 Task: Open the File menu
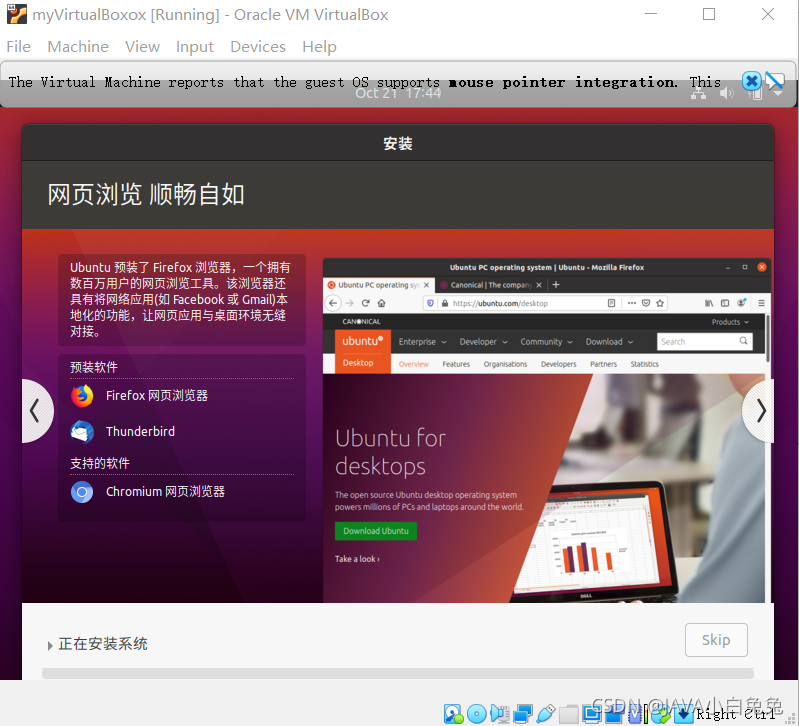point(18,46)
